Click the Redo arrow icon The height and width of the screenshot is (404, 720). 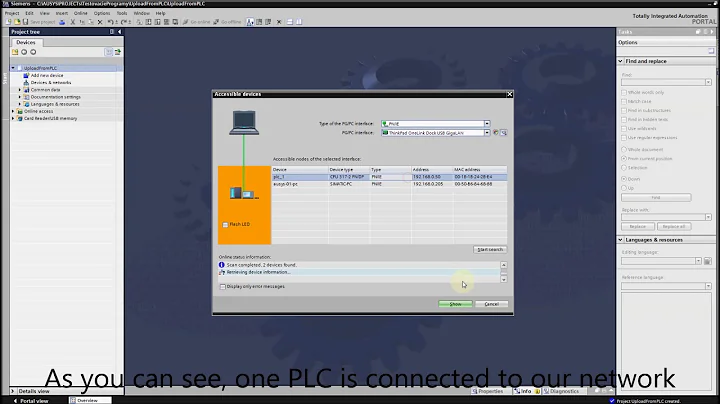[124, 22]
